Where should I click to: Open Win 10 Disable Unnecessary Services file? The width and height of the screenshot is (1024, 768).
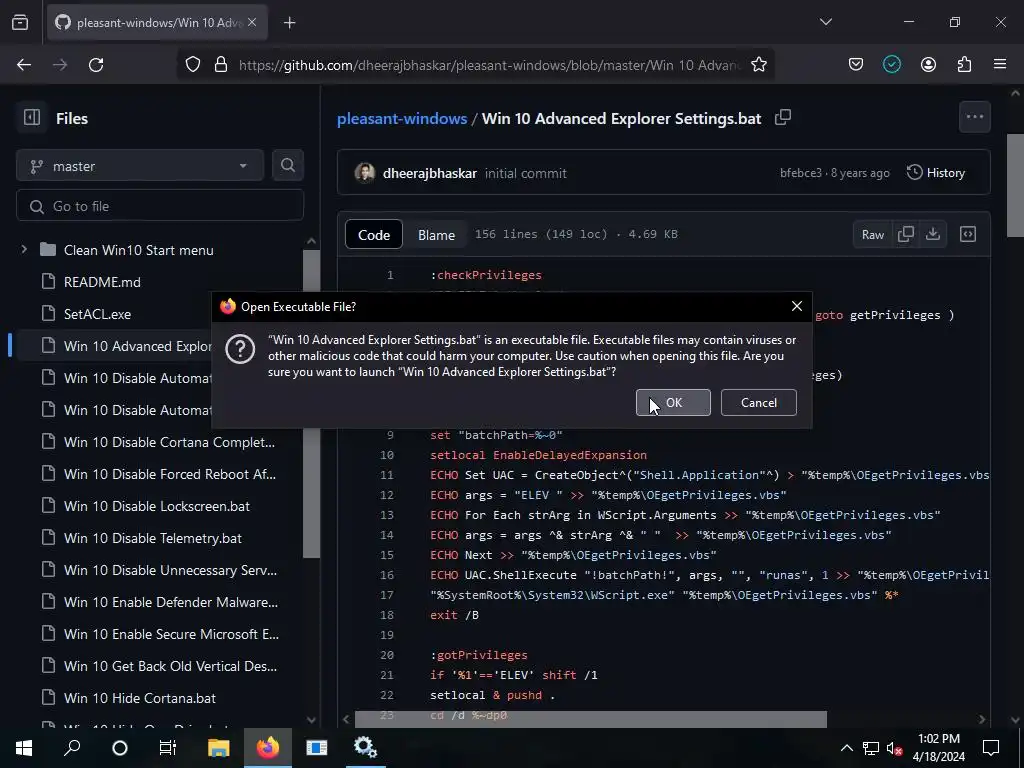point(170,570)
